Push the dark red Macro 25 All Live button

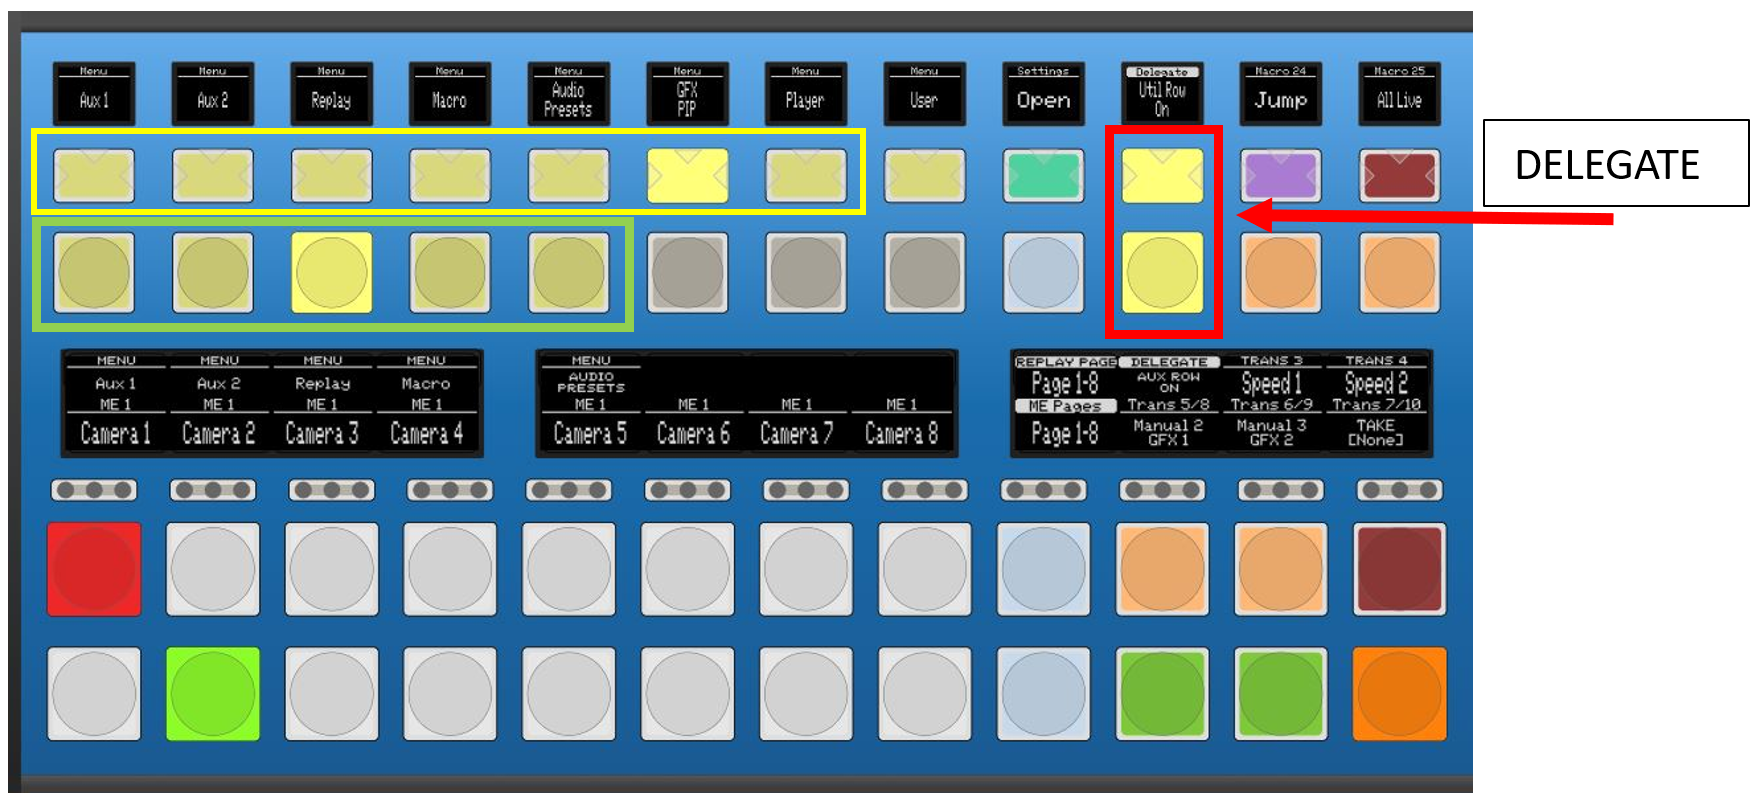pos(1400,176)
